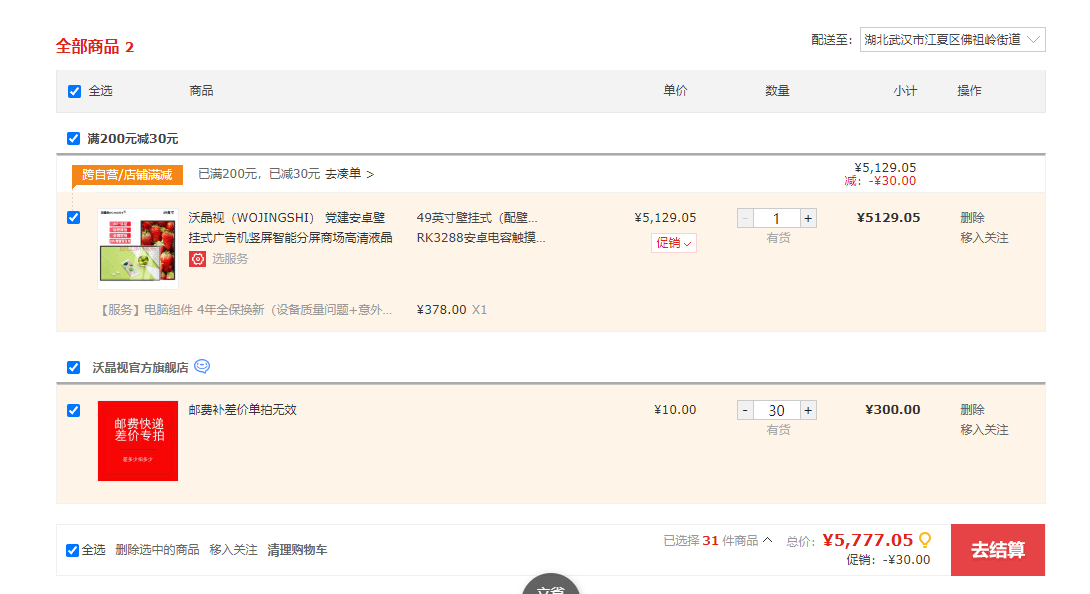Open the 配送至 delivery address dropdown
Screen dimensions: 1090x594
click(952, 40)
